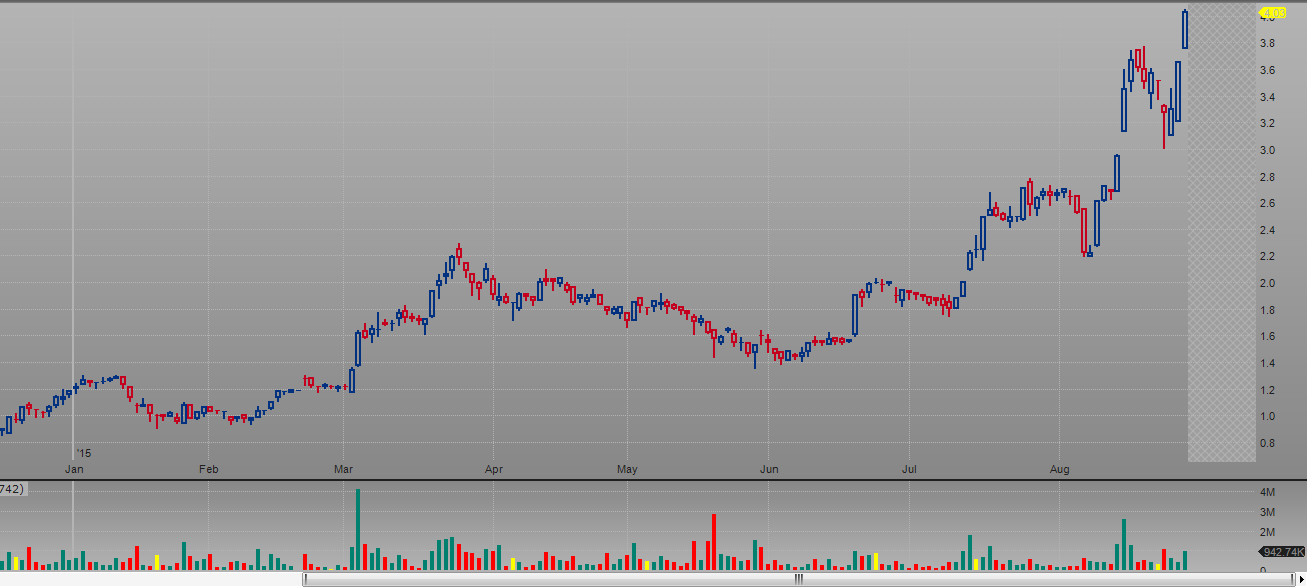
Task: Click the tallest green volume bar in early March
Action: pyautogui.click(x=357, y=530)
